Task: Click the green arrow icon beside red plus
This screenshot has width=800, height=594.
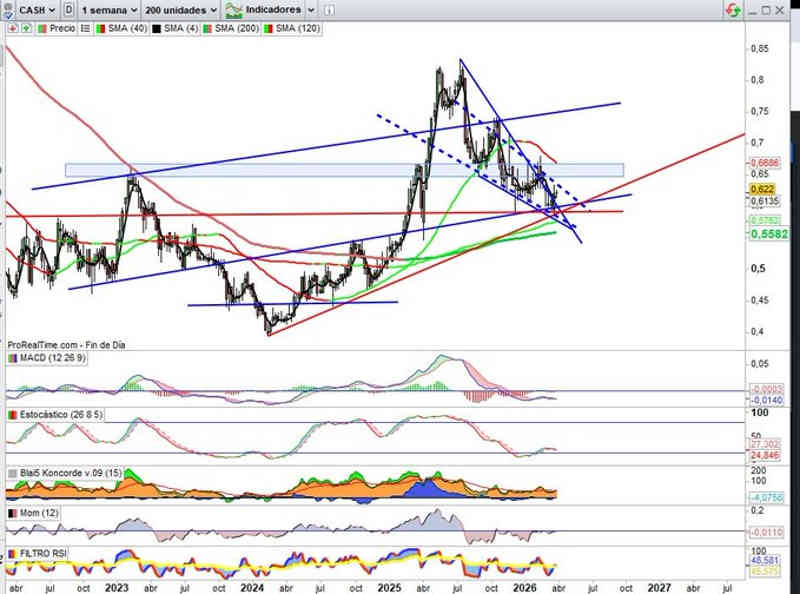Action: 26,28
